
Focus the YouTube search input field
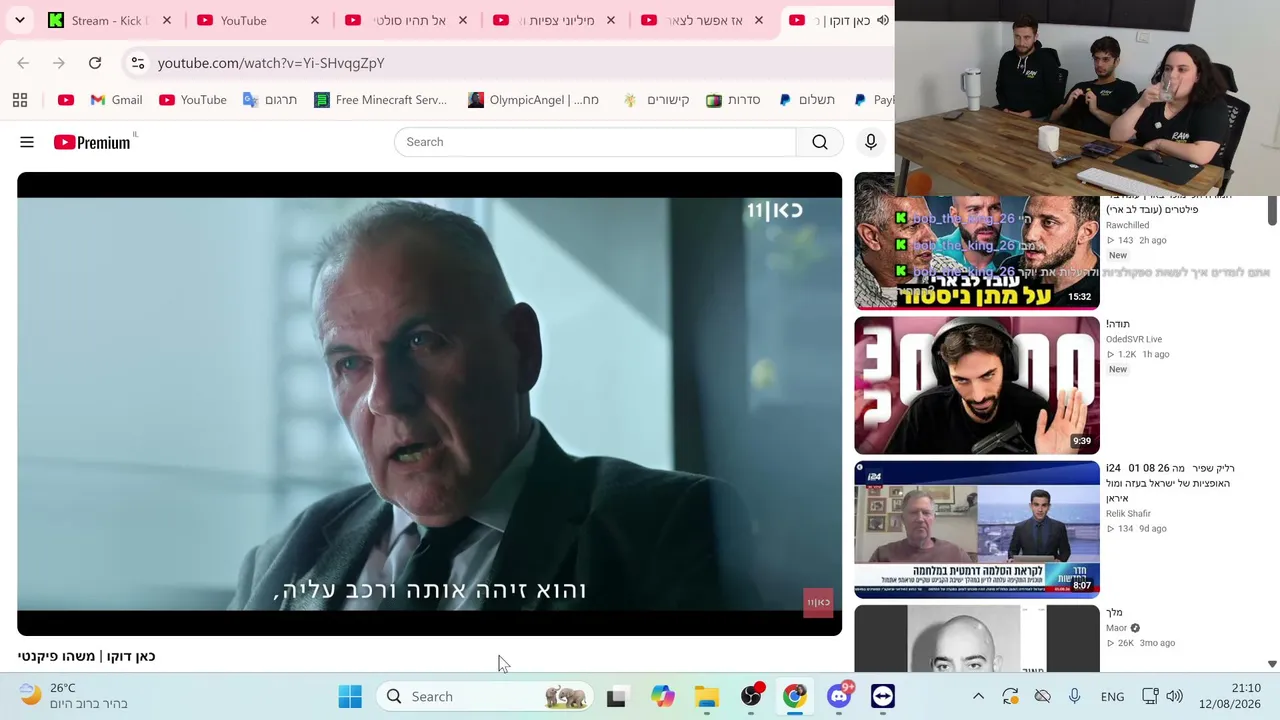point(595,142)
